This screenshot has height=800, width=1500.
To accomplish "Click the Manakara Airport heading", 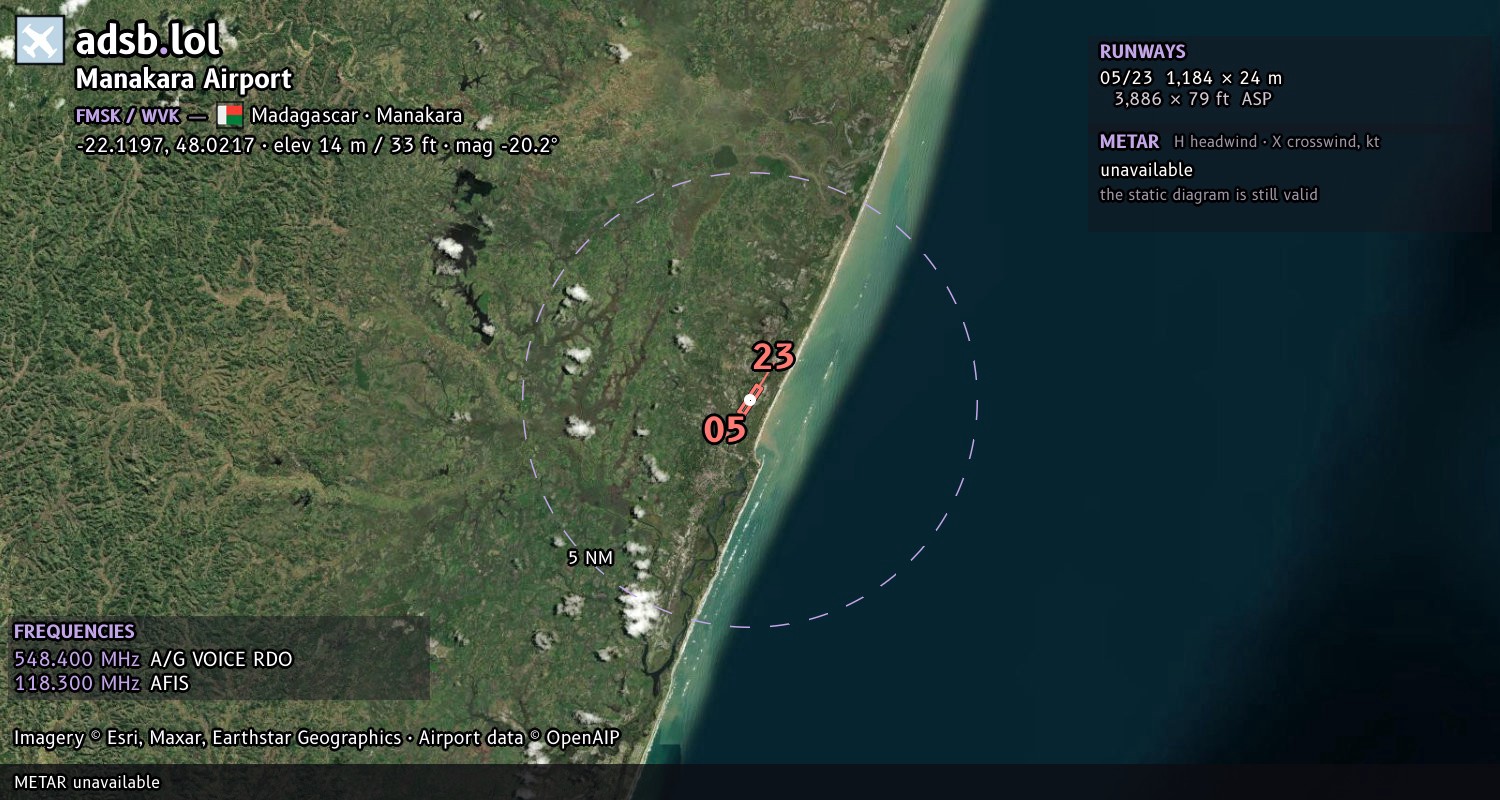I will click(184, 79).
